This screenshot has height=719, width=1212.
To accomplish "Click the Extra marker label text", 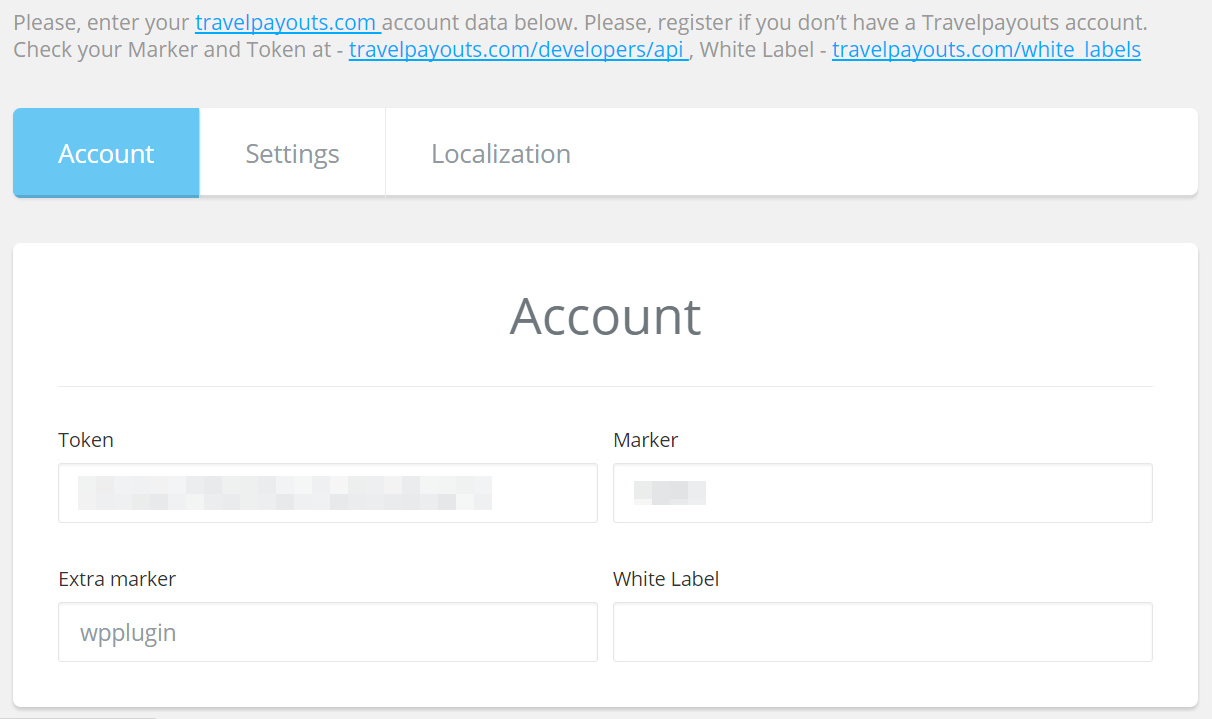I will 117,579.
